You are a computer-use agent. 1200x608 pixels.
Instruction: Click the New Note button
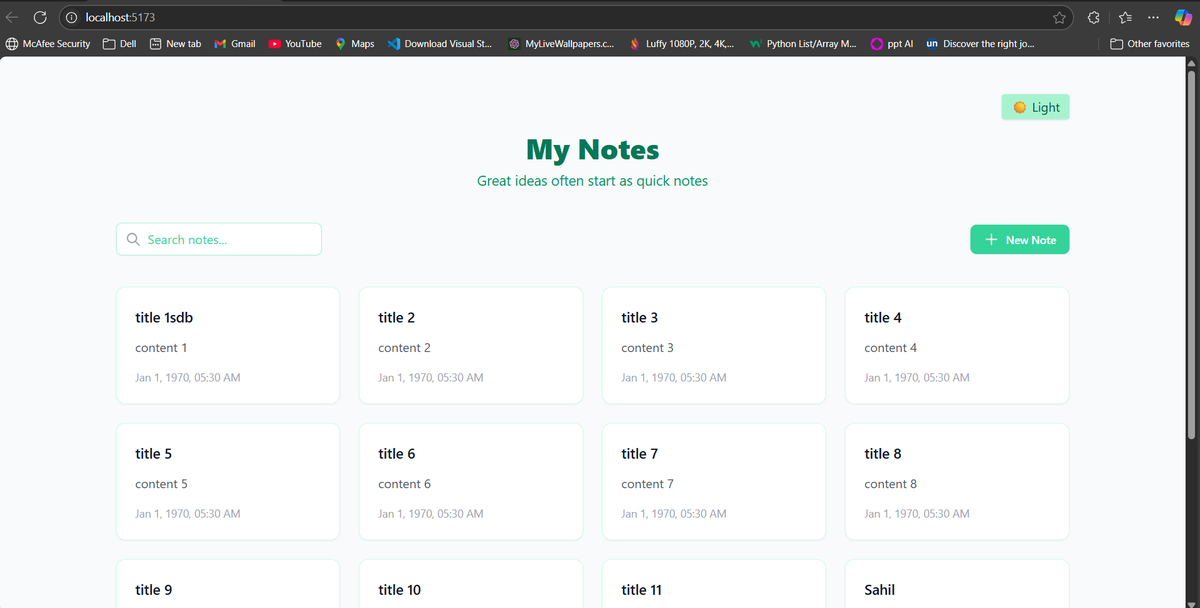coord(1019,240)
